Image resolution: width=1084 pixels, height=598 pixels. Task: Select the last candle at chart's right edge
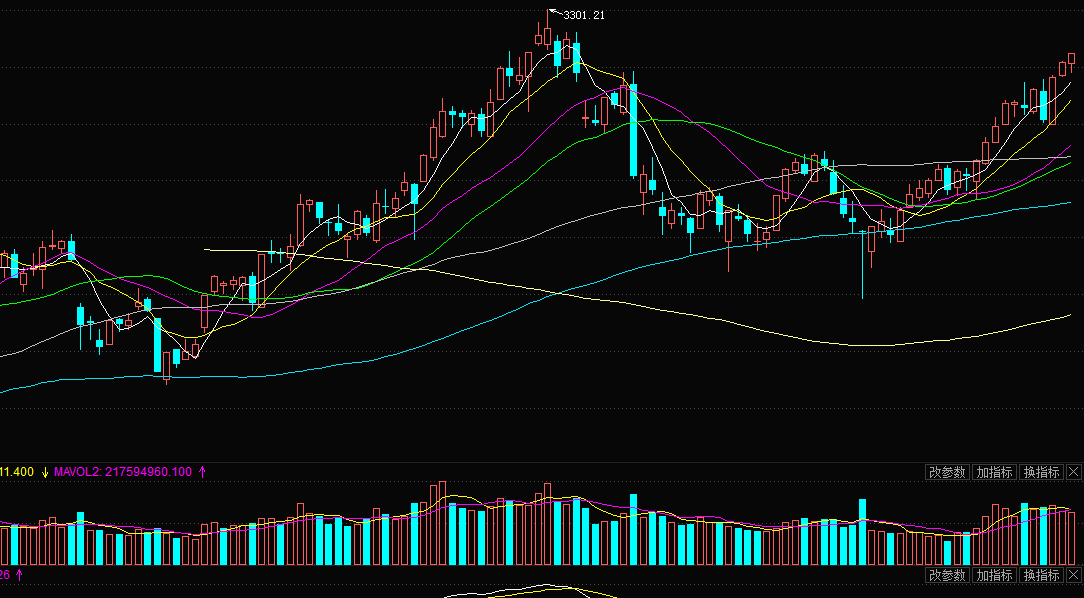[1072, 59]
